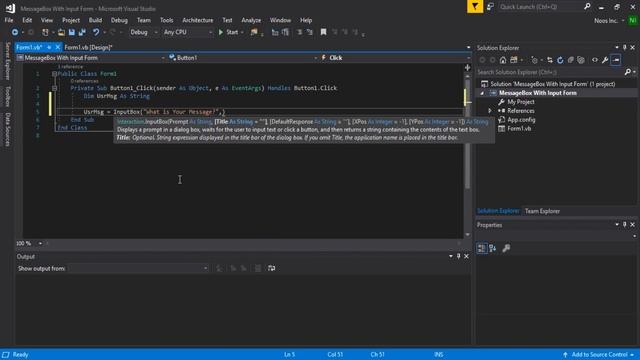Open the Build menu
This screenshot has width=640, height=360.
(x=95, y=20)
